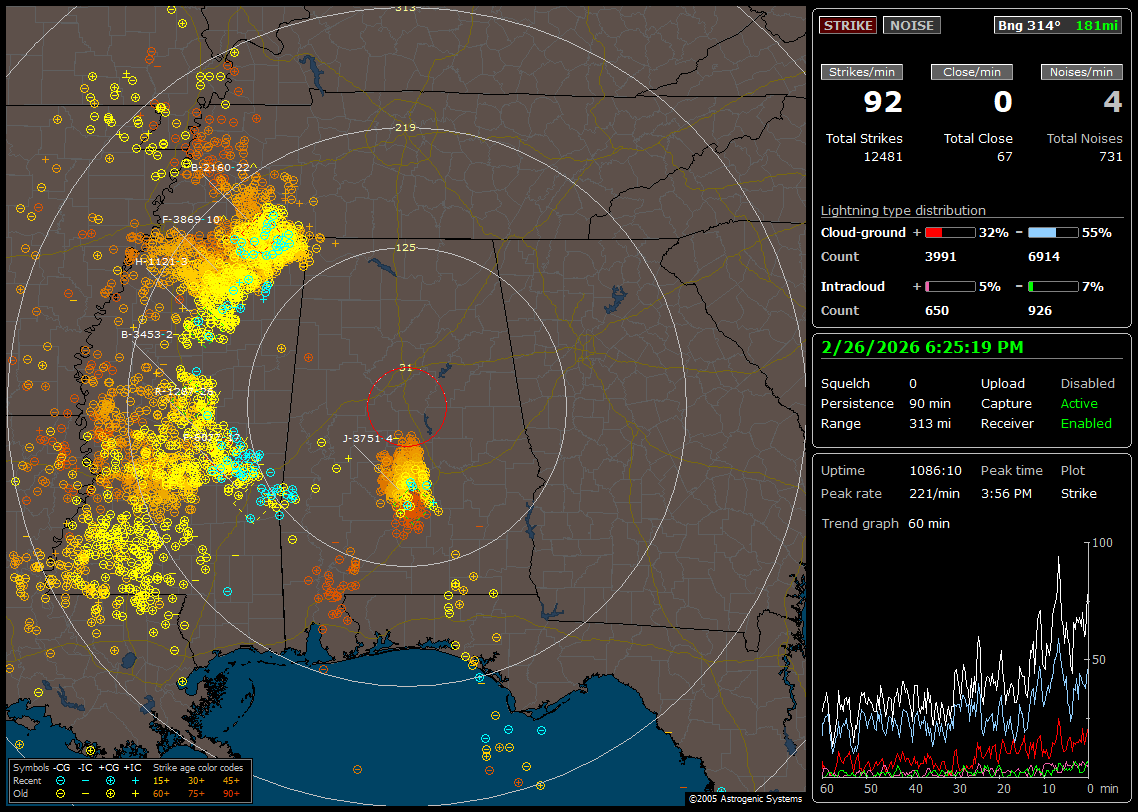Screen dimensions: 1138x812
Task: Click the bearing and distance readout box
Action: pos(1058,25)
